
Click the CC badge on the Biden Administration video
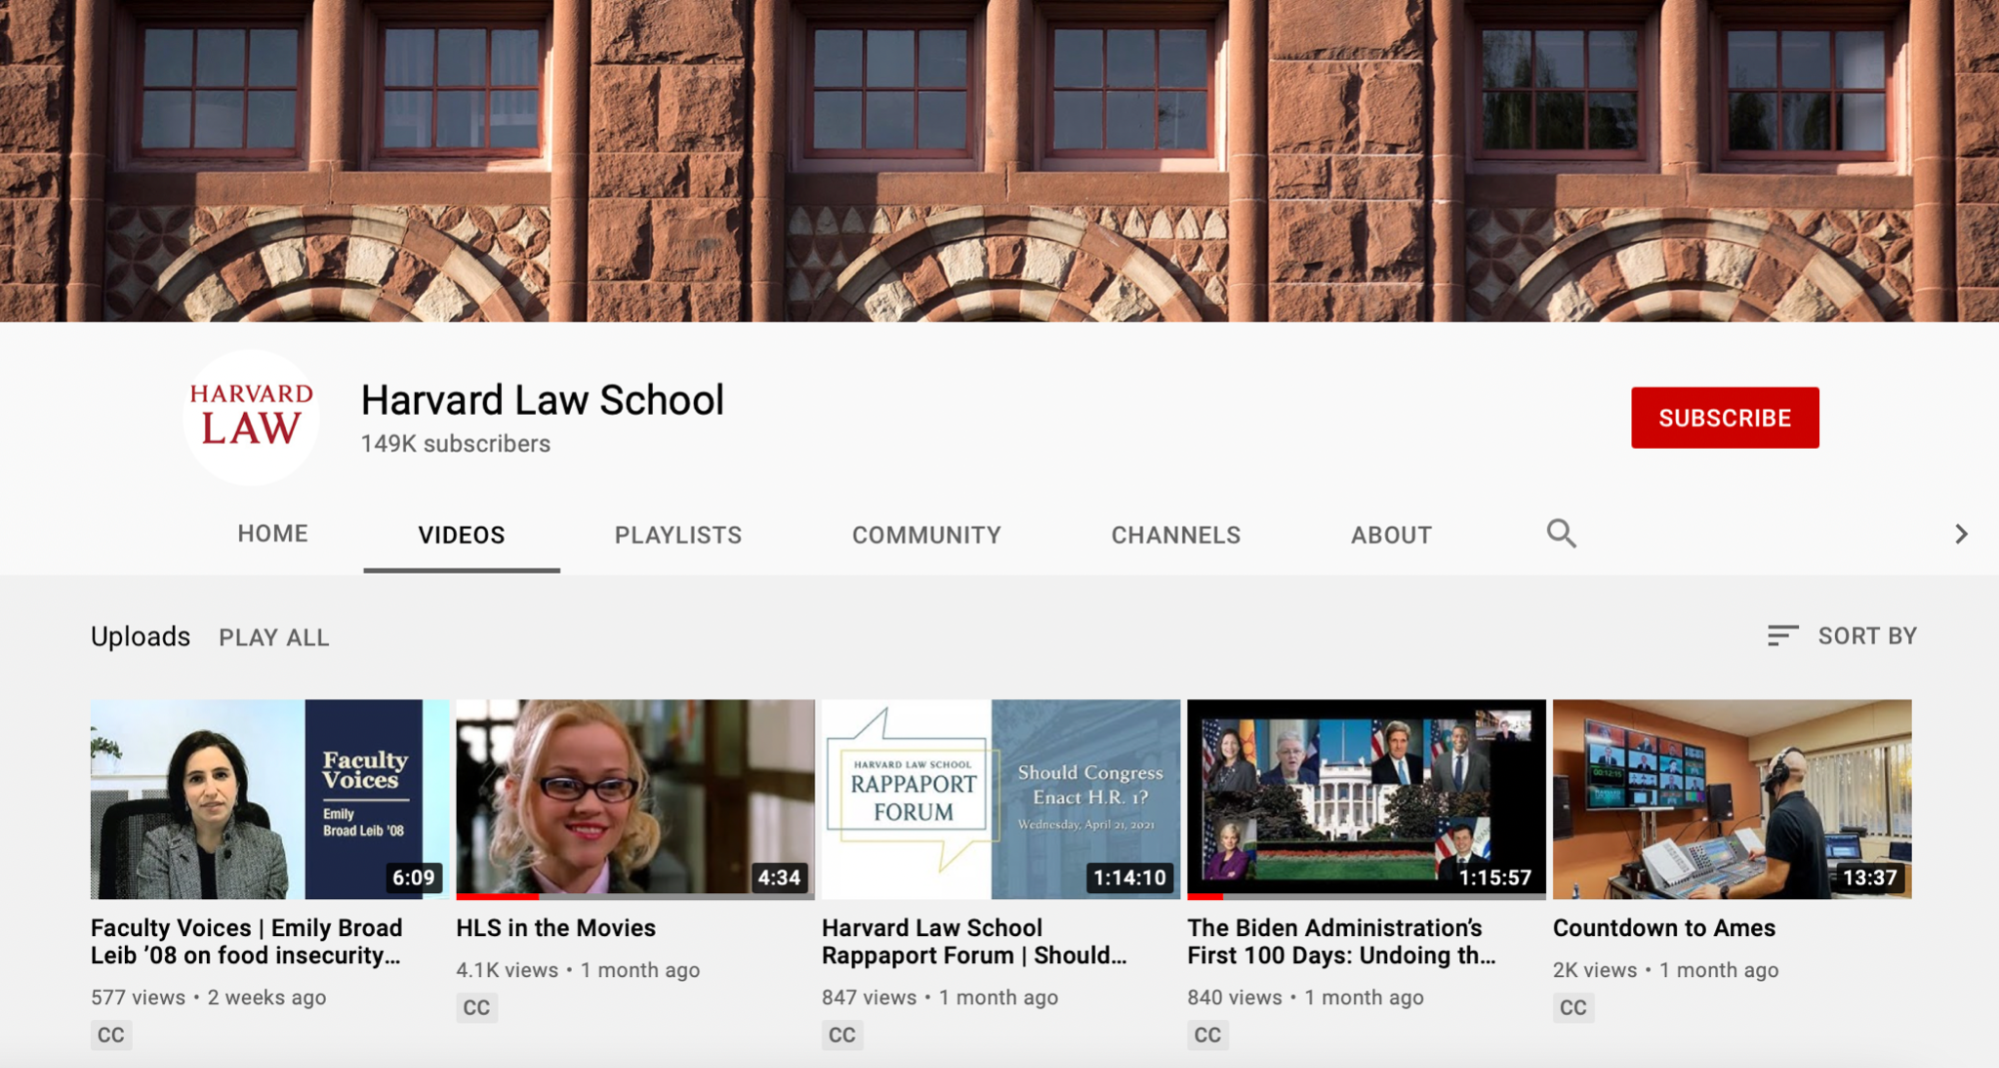1207,1035
